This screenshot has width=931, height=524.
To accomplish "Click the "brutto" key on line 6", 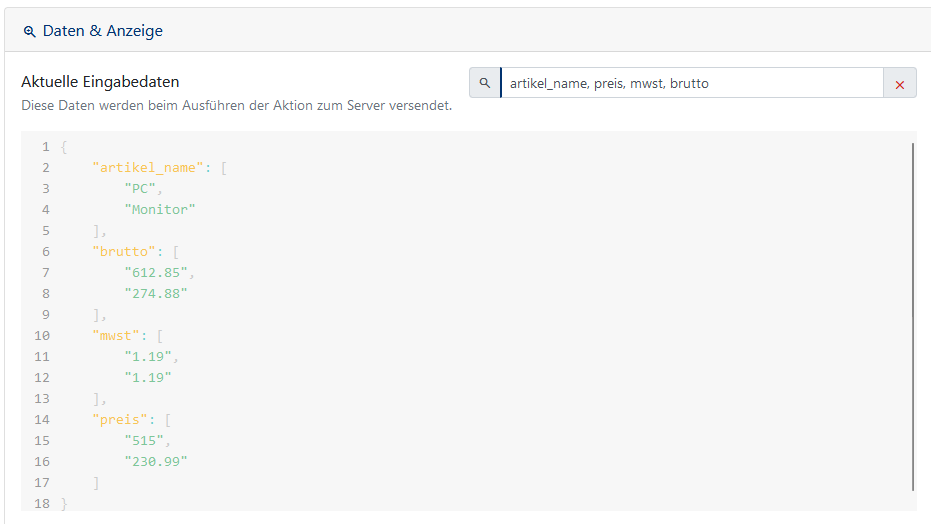I will (124, 252).
